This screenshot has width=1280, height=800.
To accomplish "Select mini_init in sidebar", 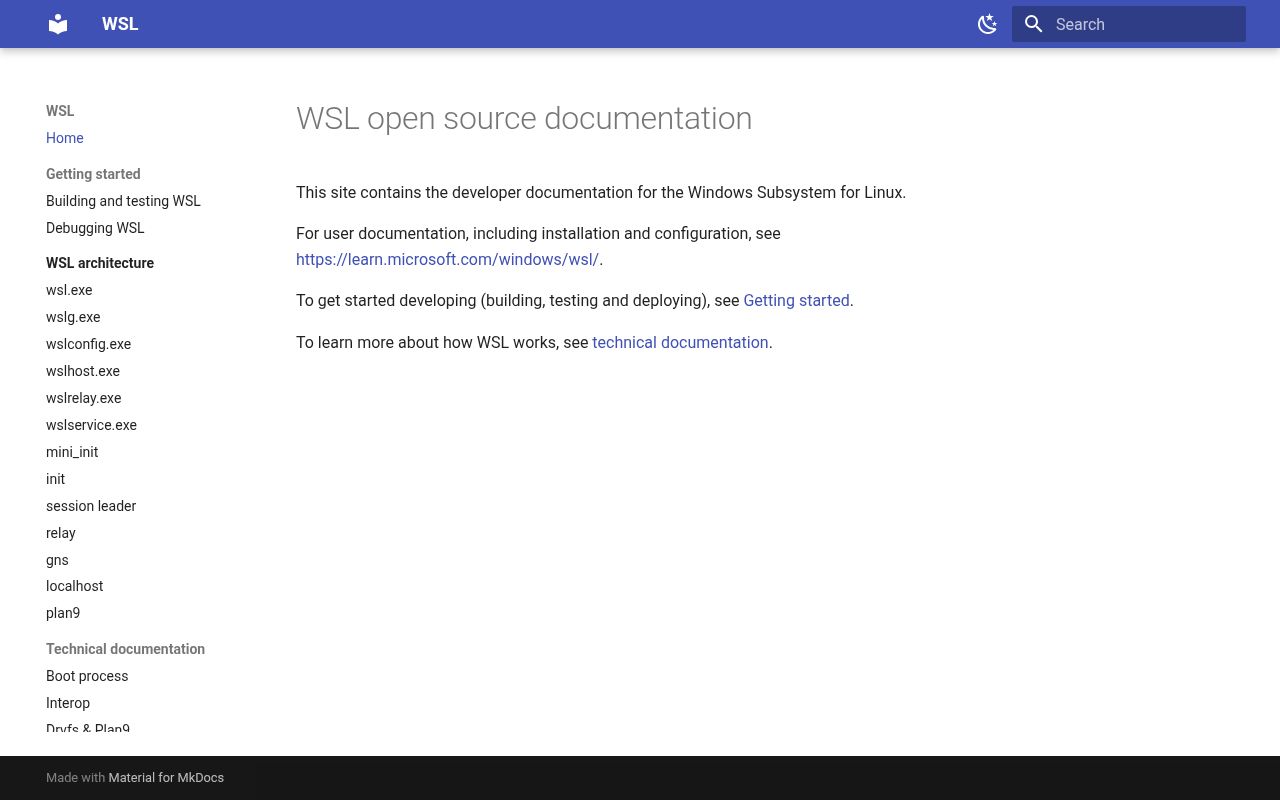I will 72,452.
